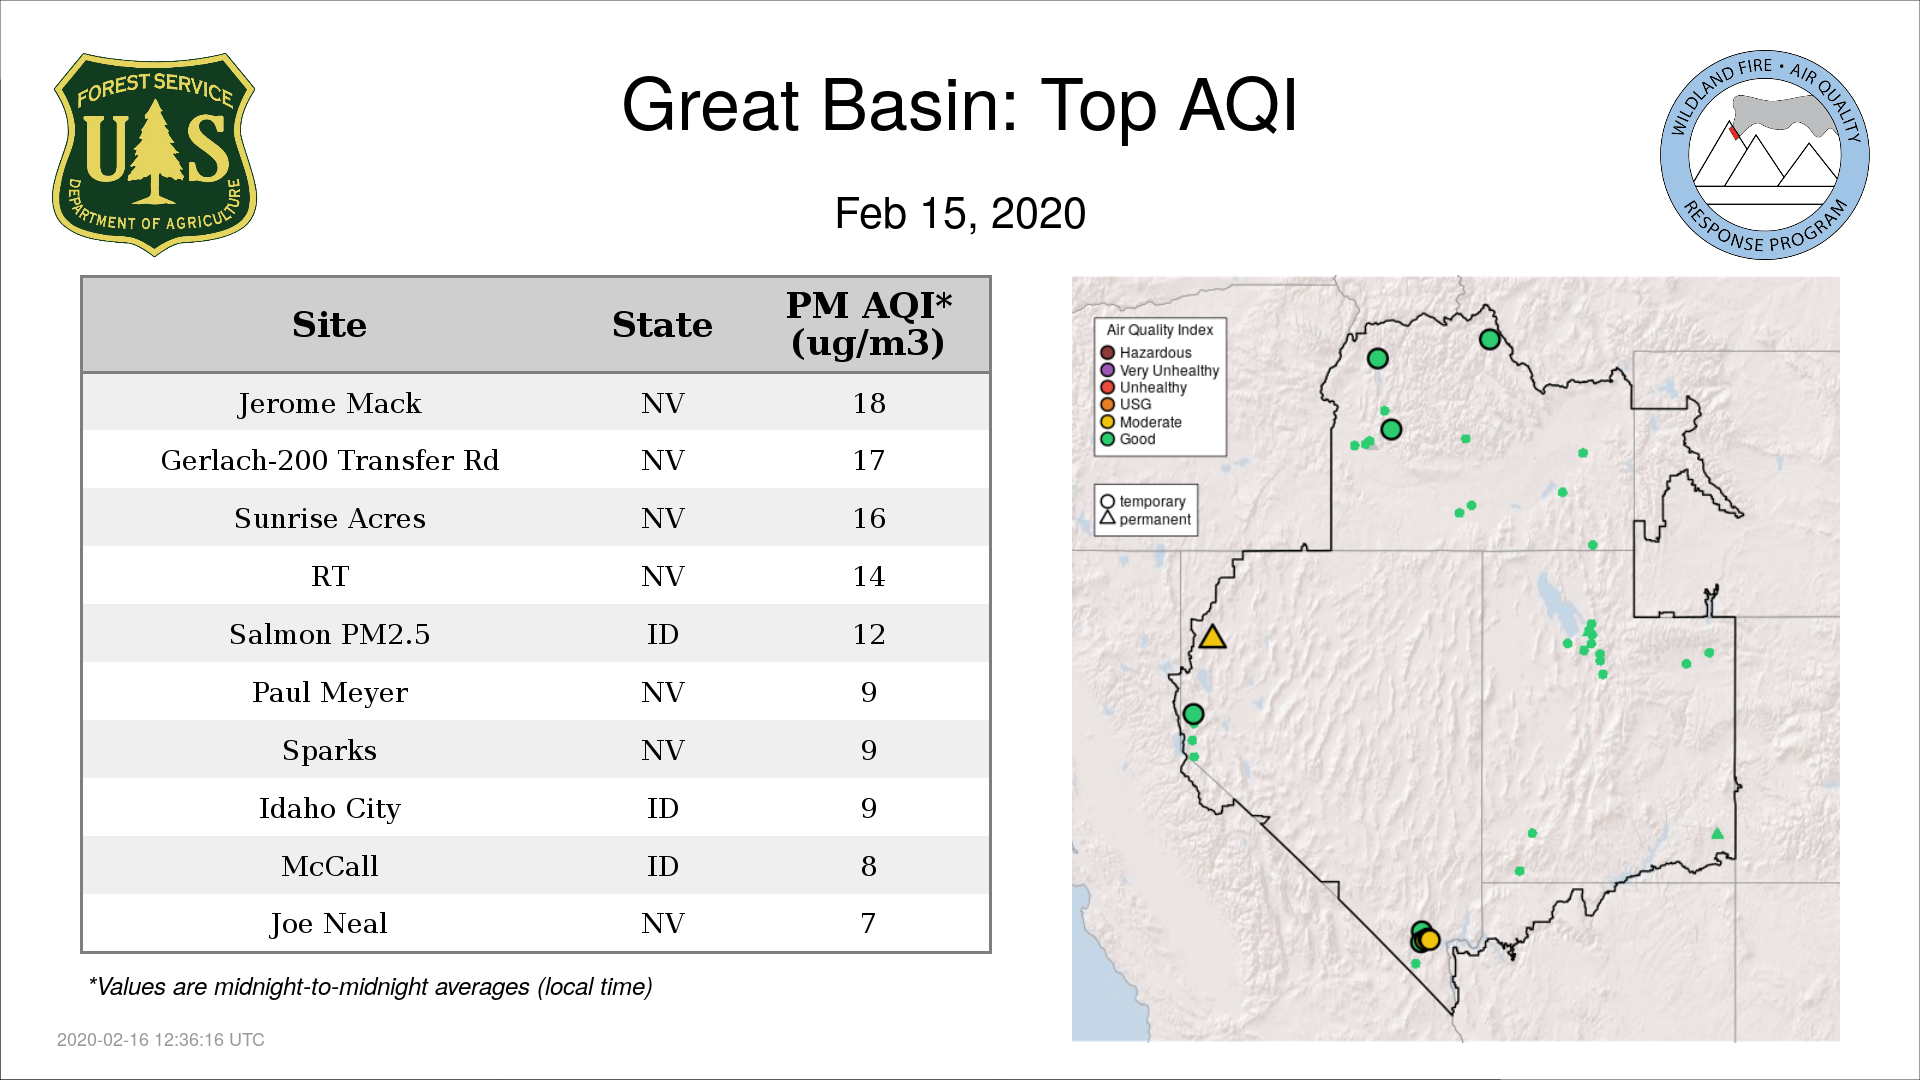
Task: Select the 'Salmon PM2.5' site cell
Action: click(329, 634)
